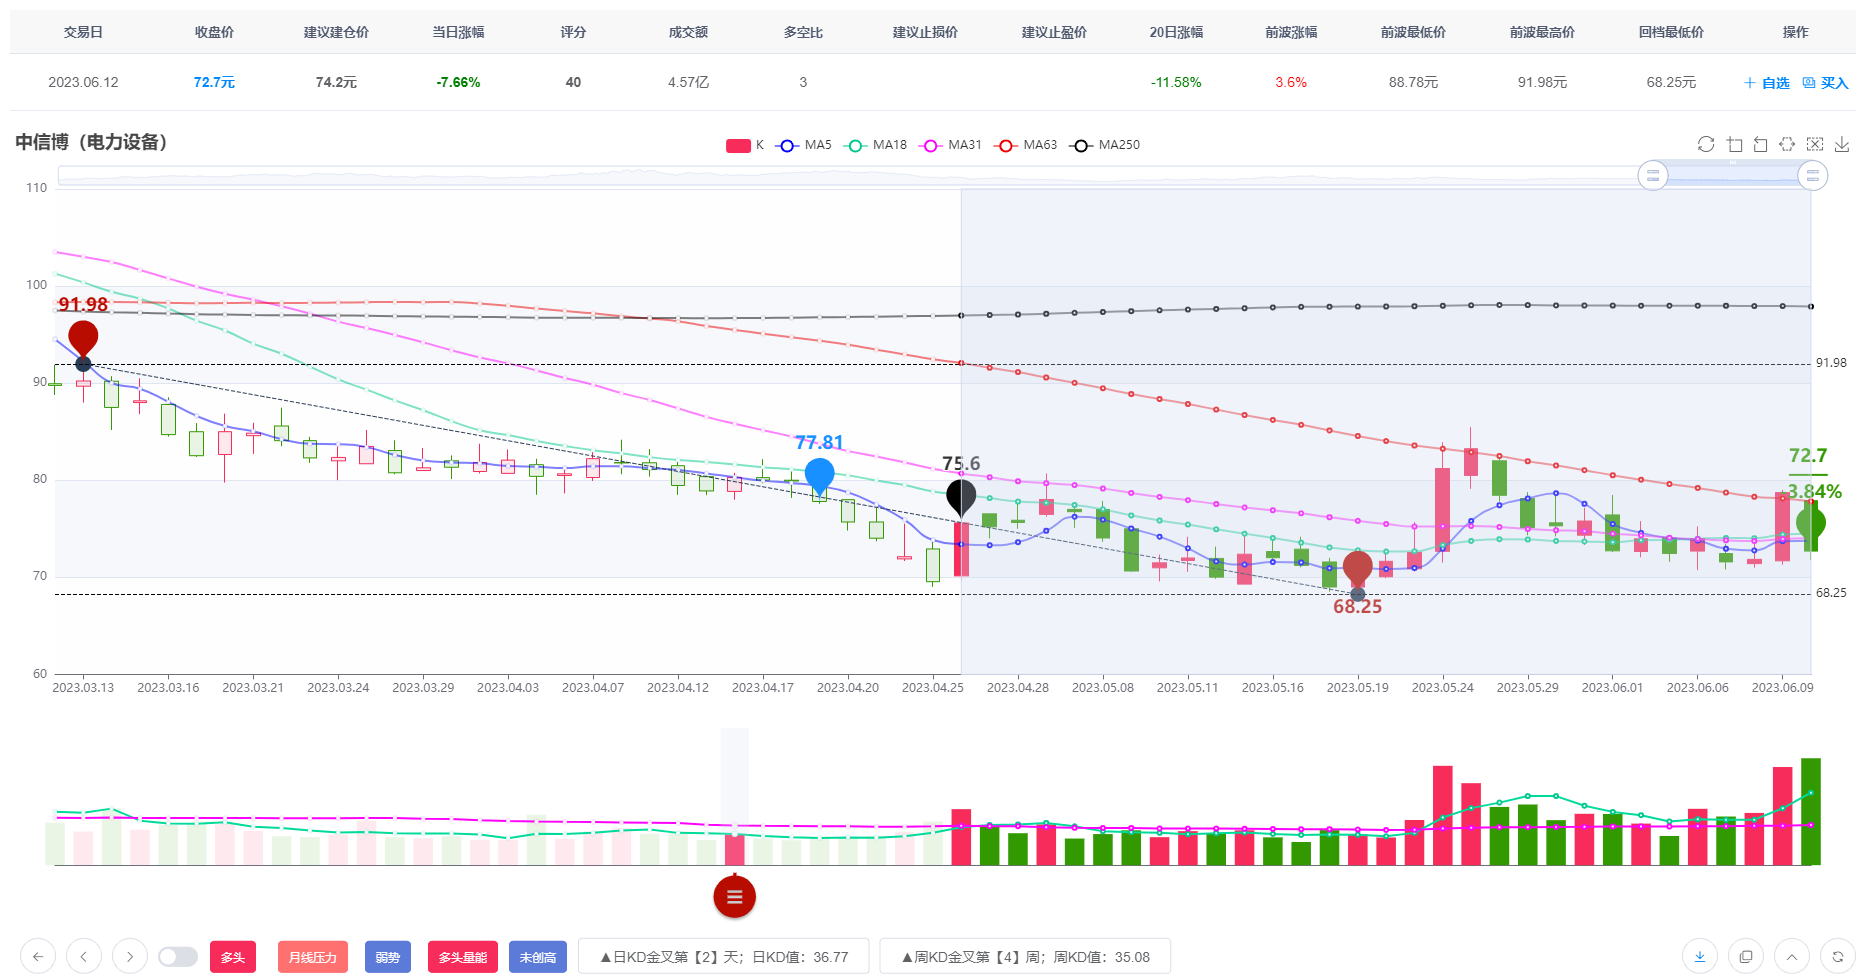This screenshot has height=978, width=1866.
Task: Toggle K candlestick series in legend
Action: 745,145
